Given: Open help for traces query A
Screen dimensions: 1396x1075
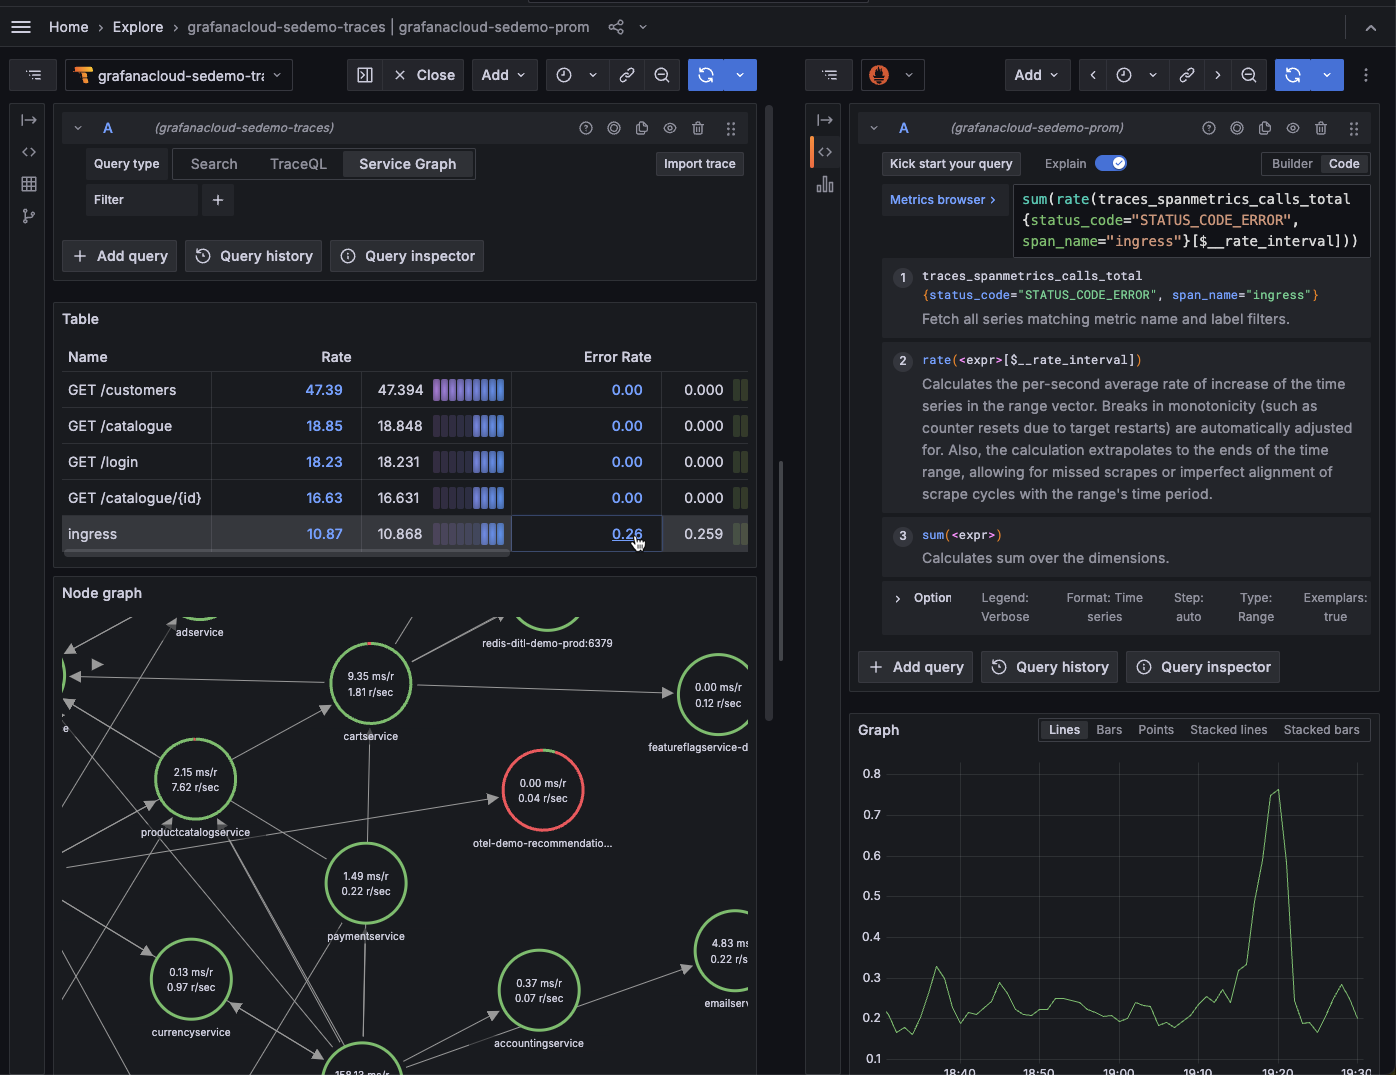Looking at the screenshot, I should pyautogui.click(x=585, y=128).
